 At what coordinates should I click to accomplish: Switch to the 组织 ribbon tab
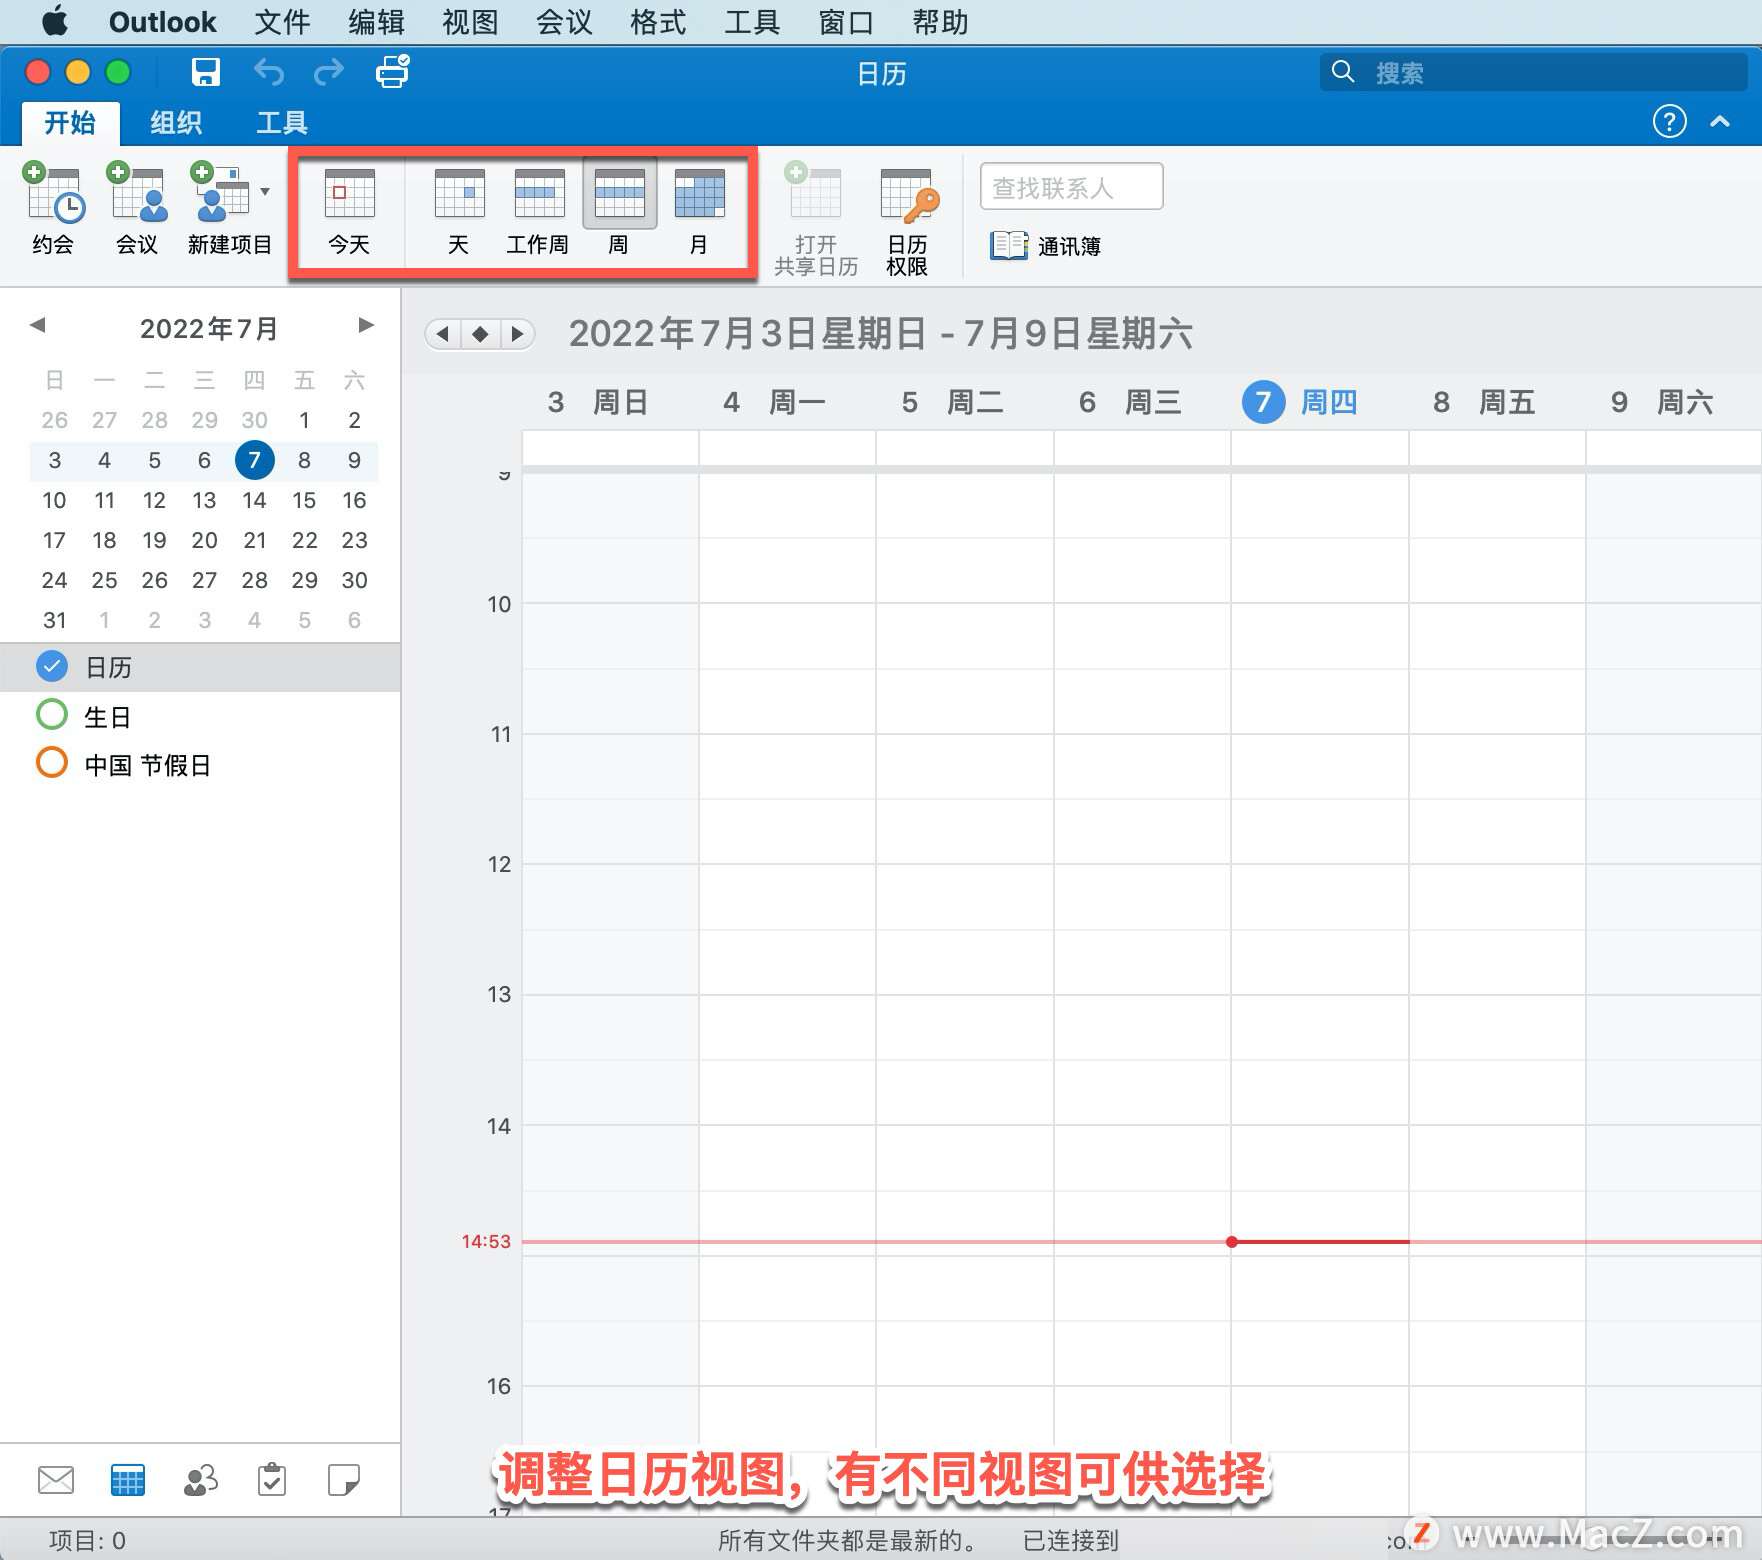[176, 122]
